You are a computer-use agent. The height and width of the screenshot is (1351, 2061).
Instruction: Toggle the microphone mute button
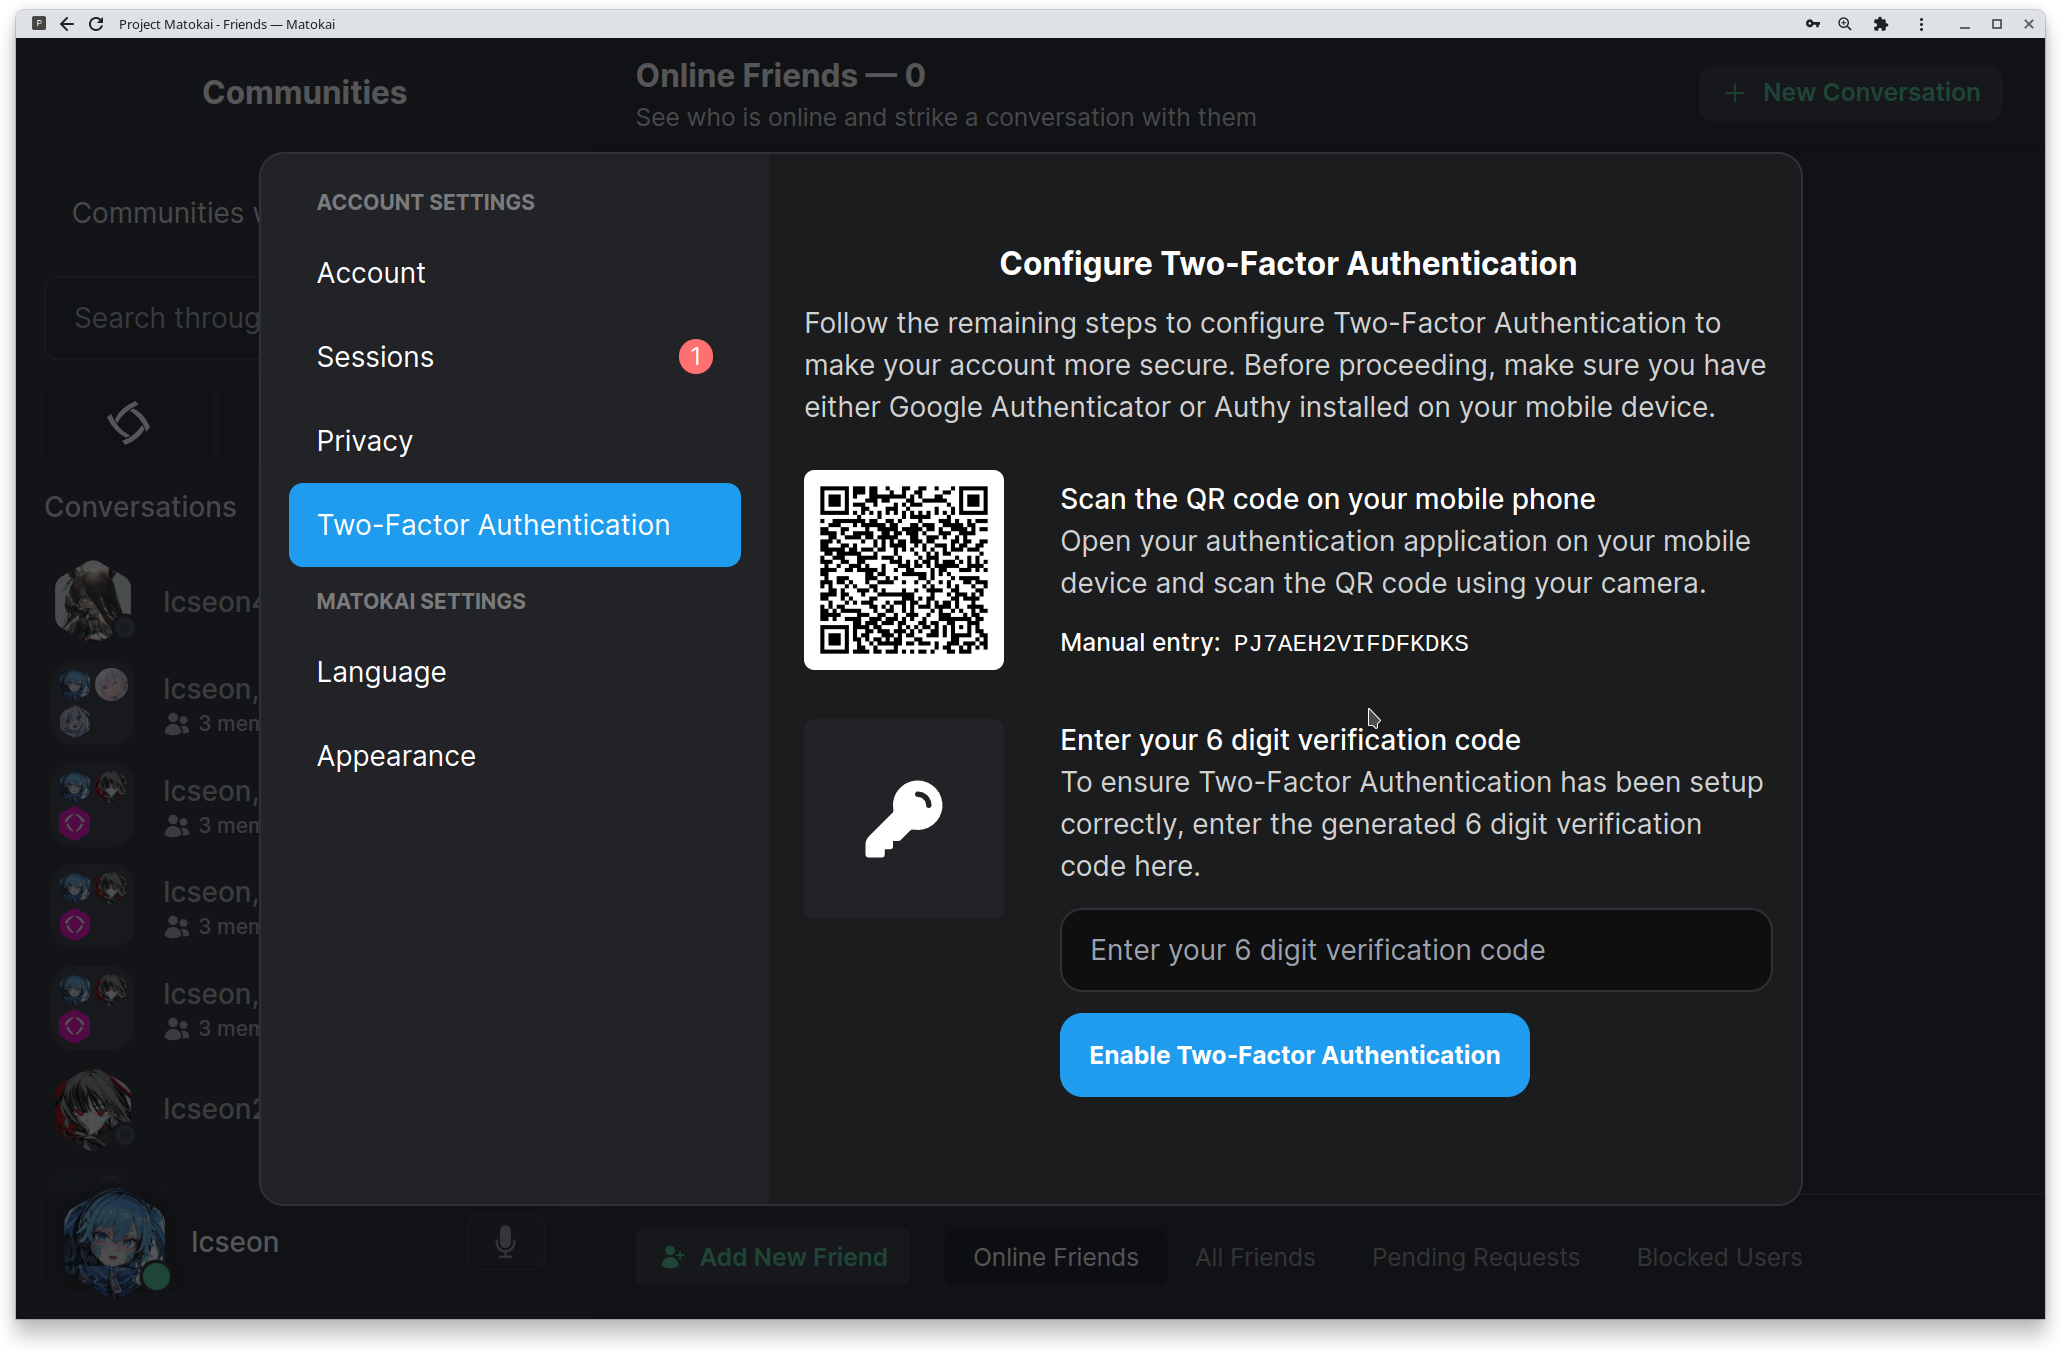point(506,1242)
